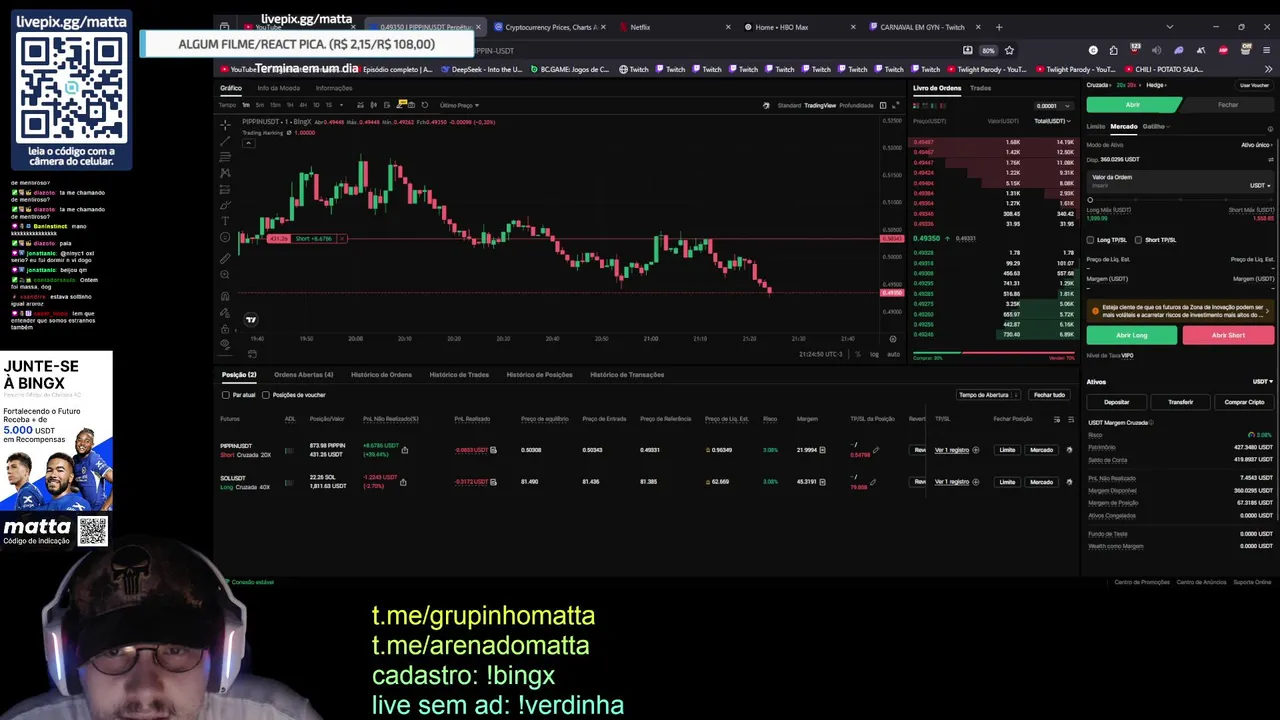Open the info icon next to Gatilho

tap(1270, 129)
